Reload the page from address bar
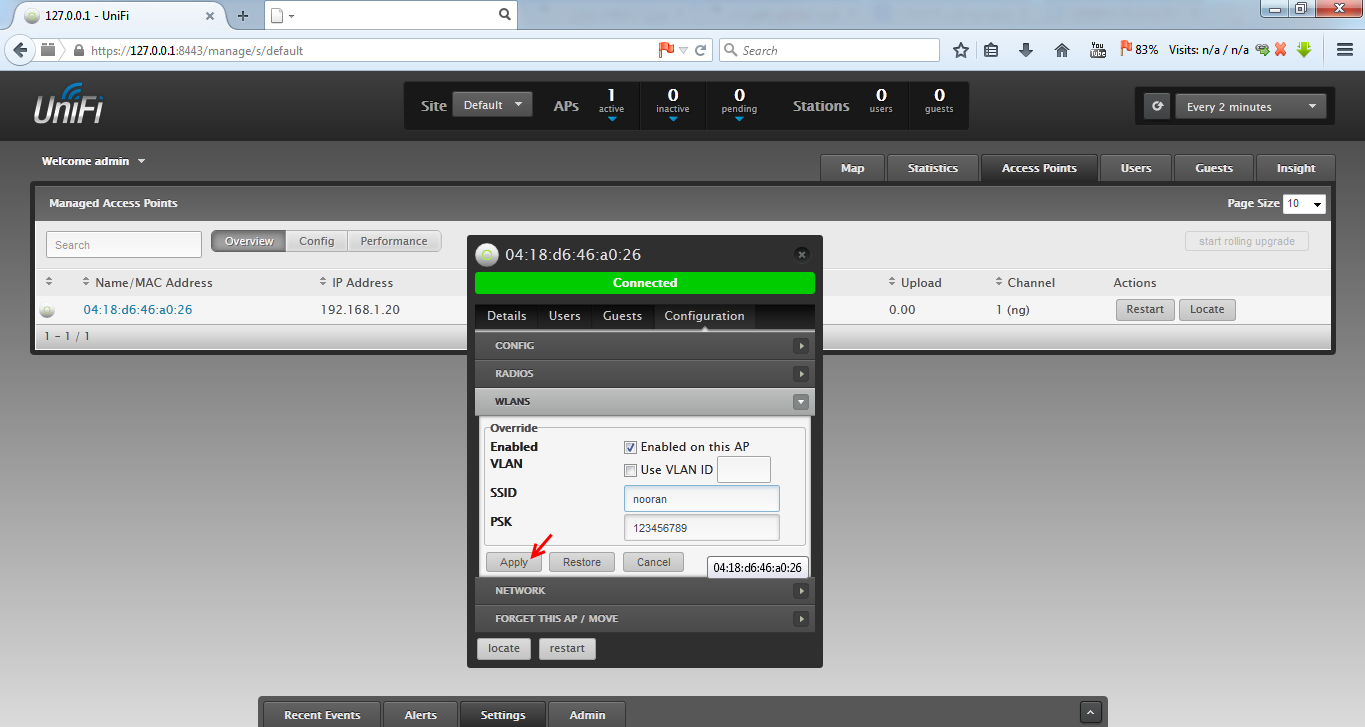 click(701, 50)
